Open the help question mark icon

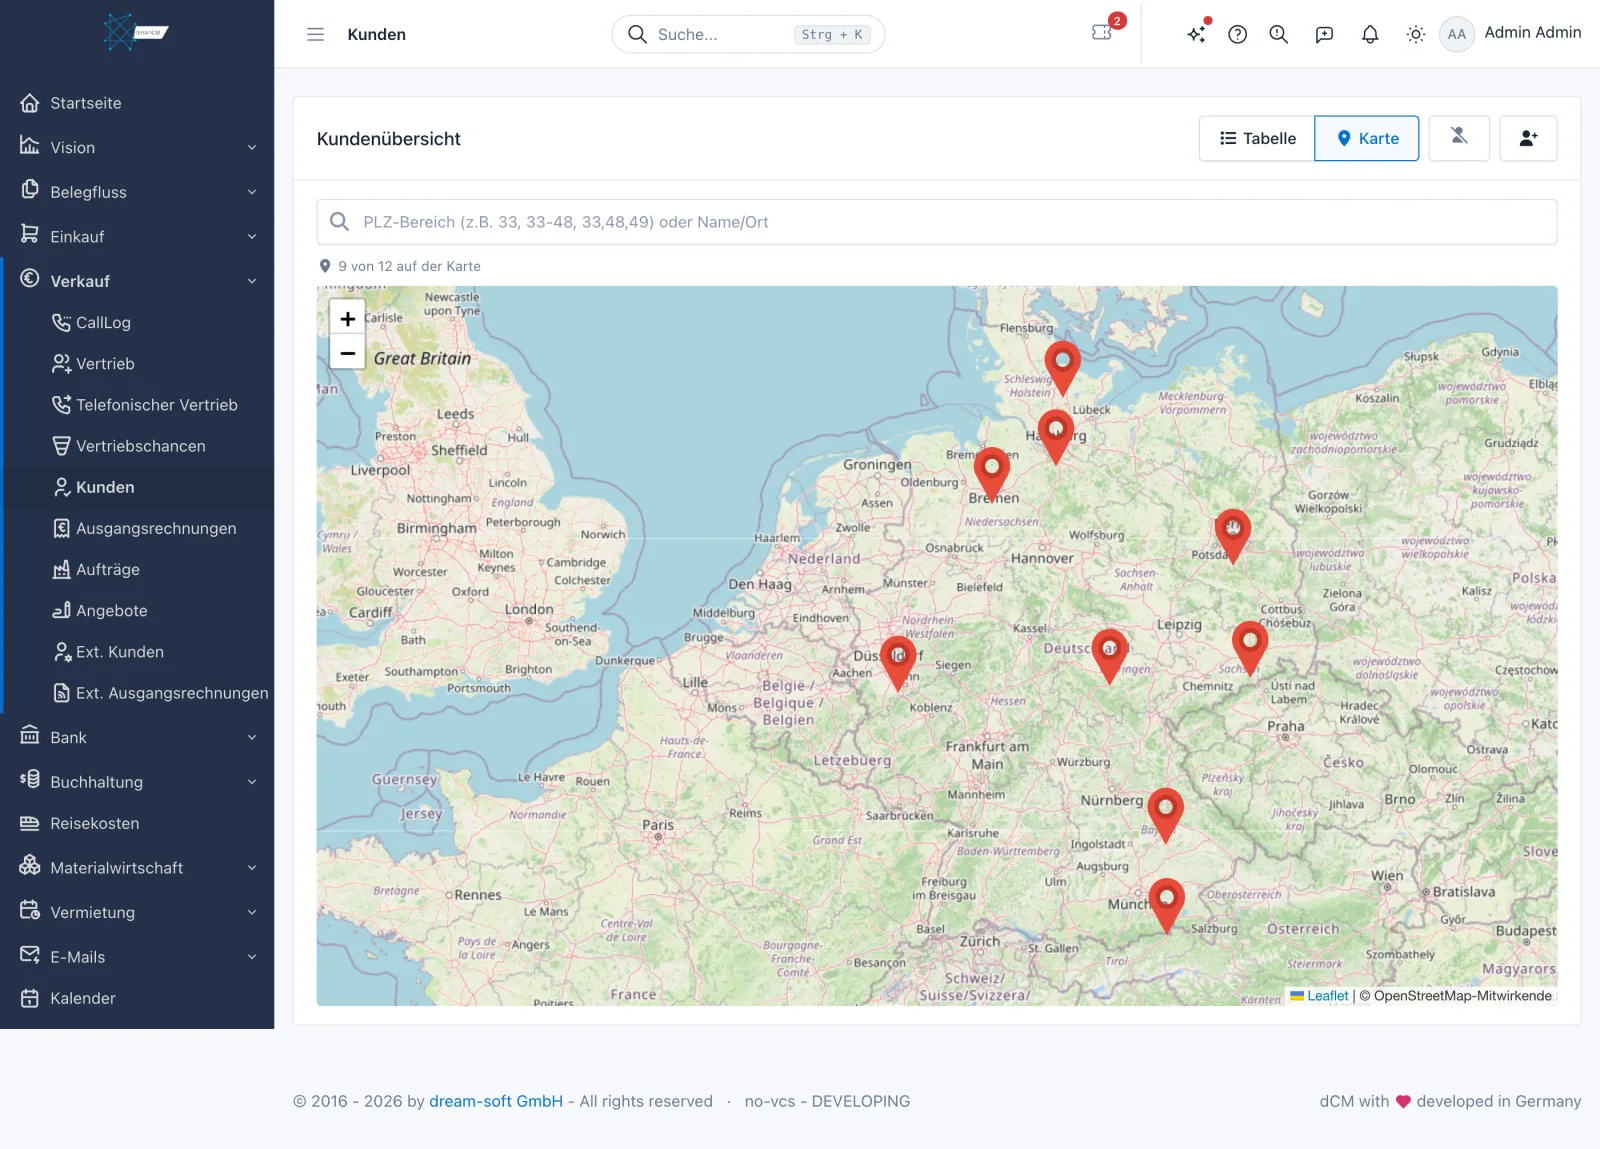tap(1238, 34)
